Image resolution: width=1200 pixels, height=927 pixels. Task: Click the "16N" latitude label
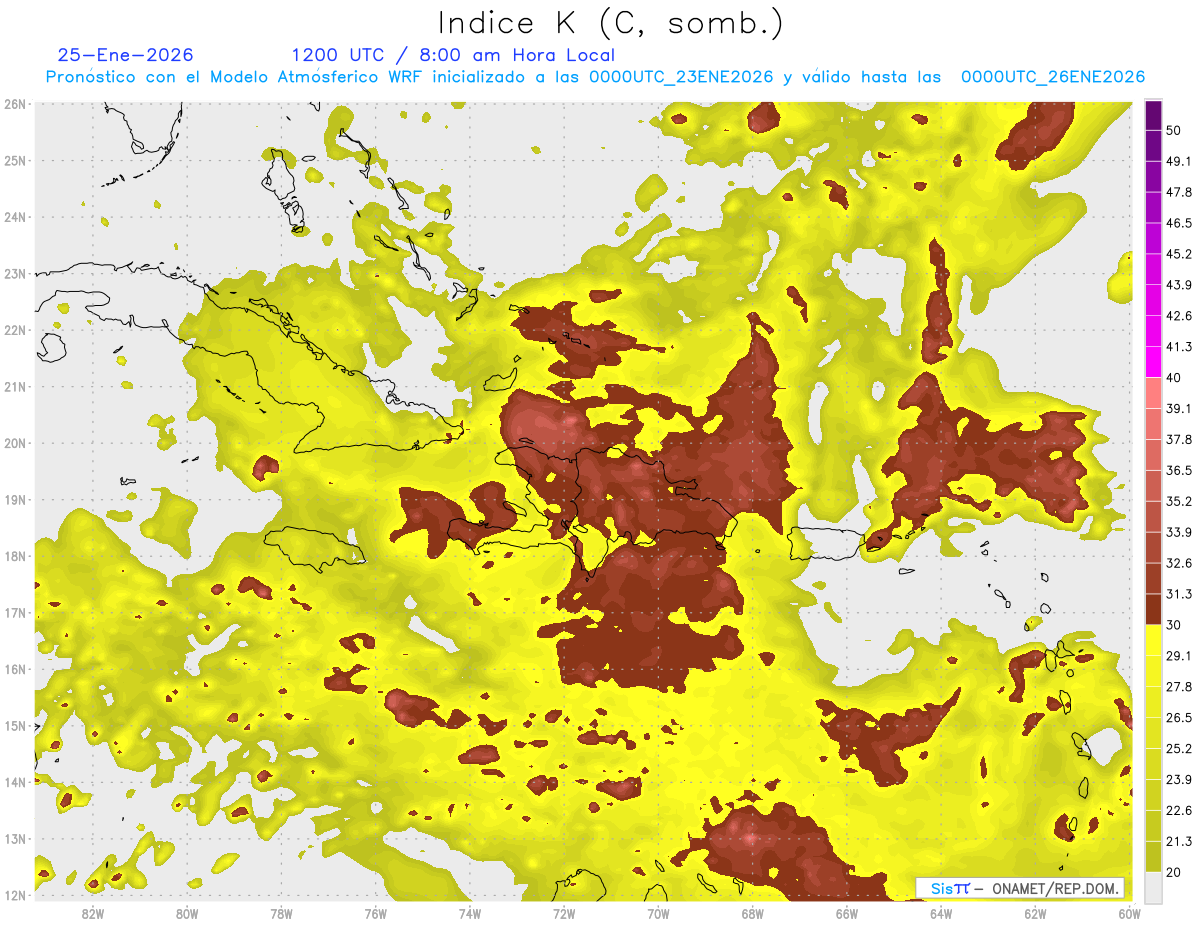point(15,669)
